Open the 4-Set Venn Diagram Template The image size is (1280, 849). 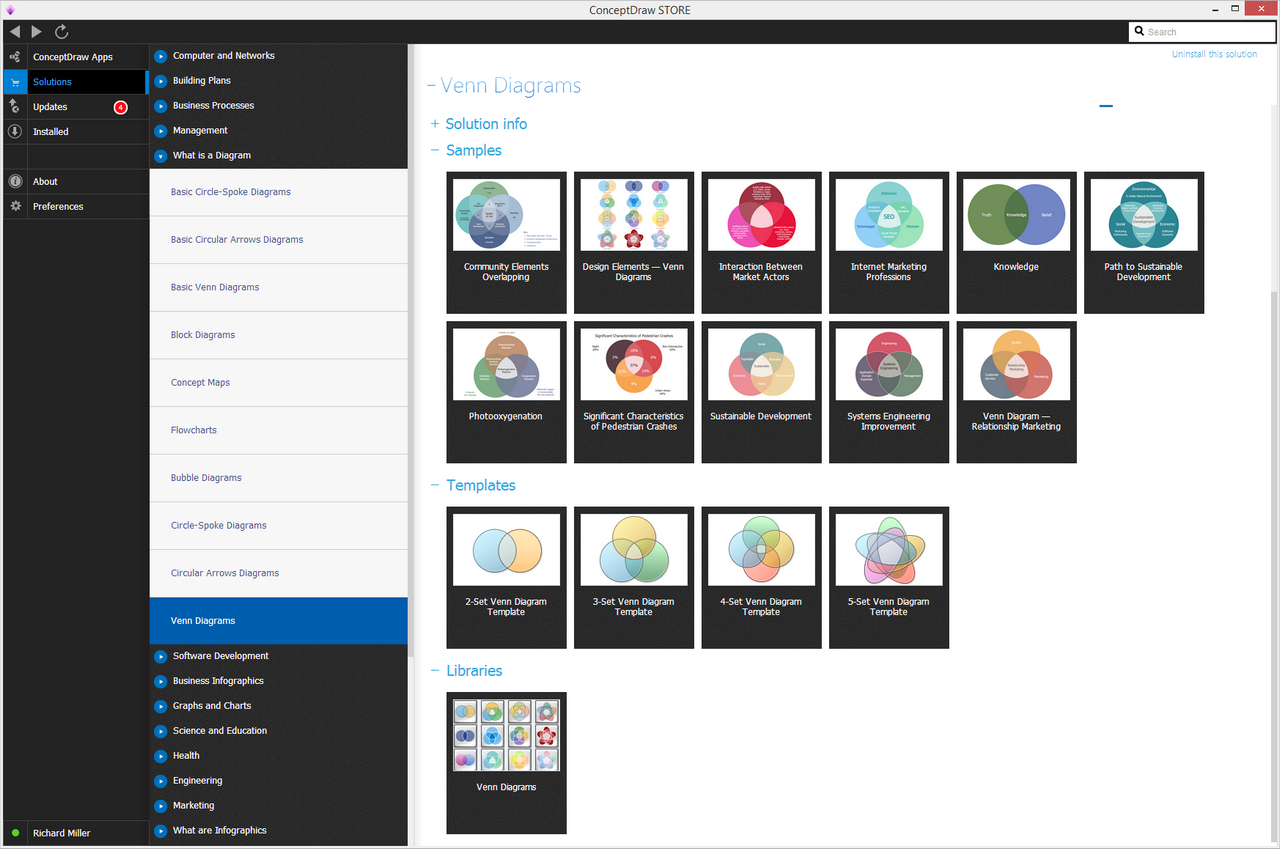click(x=761, y=578)
